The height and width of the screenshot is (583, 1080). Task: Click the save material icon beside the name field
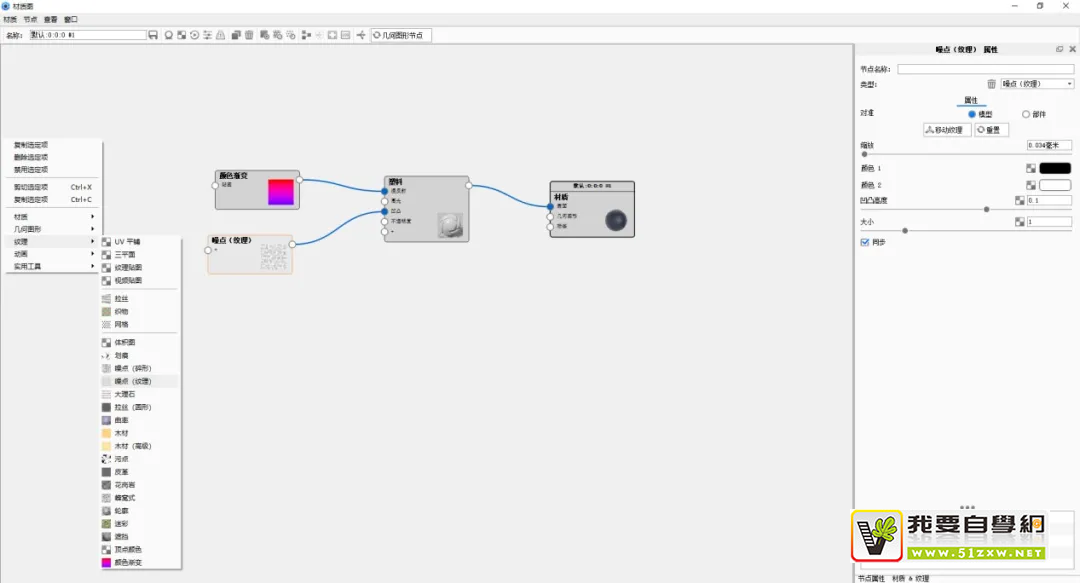[x=153, y=35]
